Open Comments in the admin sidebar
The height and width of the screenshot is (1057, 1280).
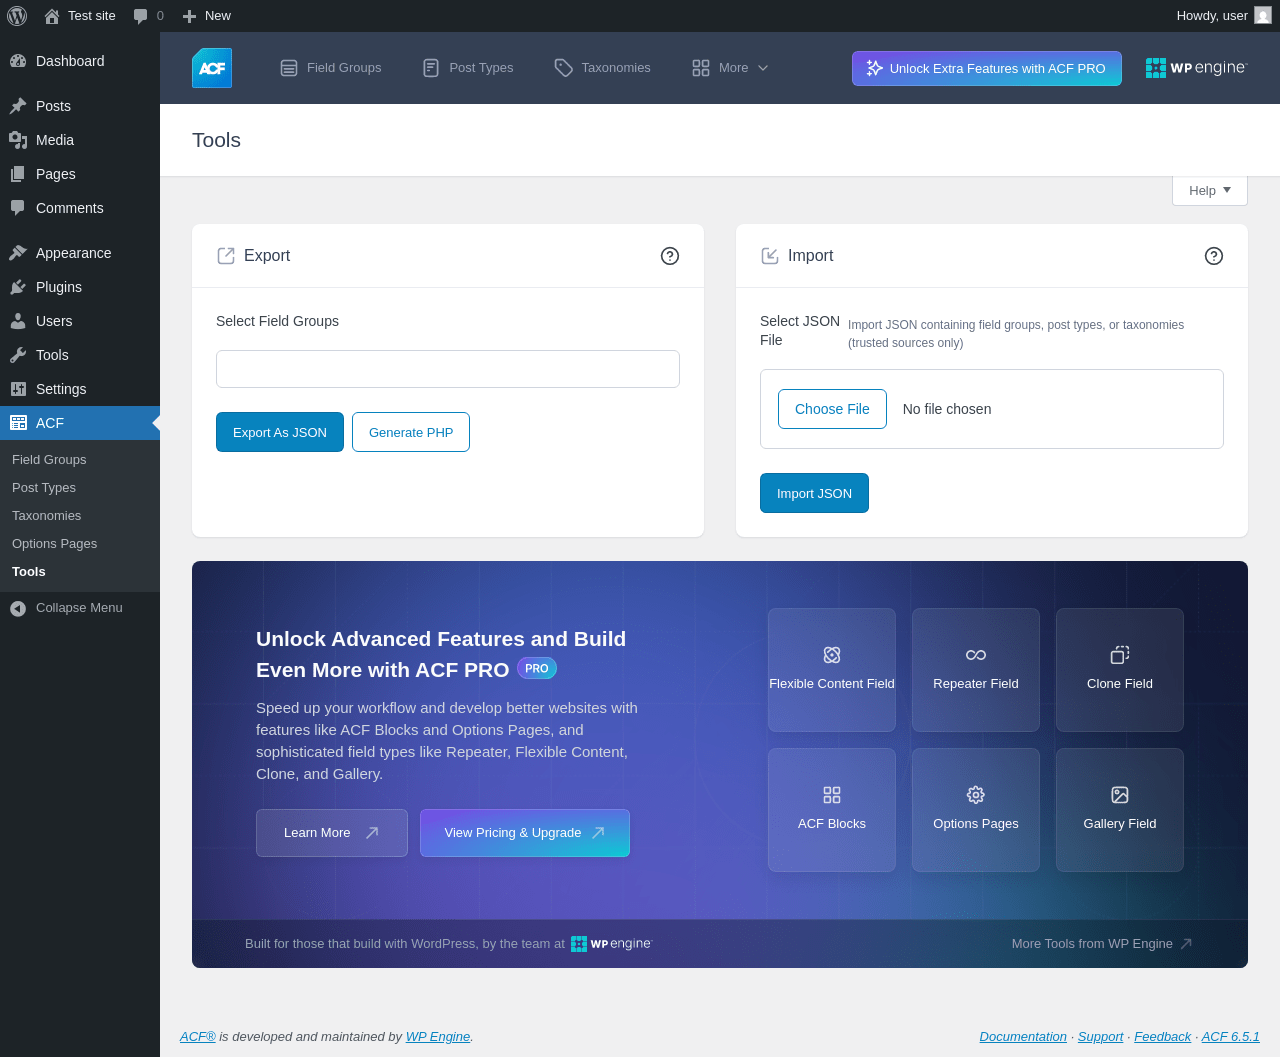[80, 208]
